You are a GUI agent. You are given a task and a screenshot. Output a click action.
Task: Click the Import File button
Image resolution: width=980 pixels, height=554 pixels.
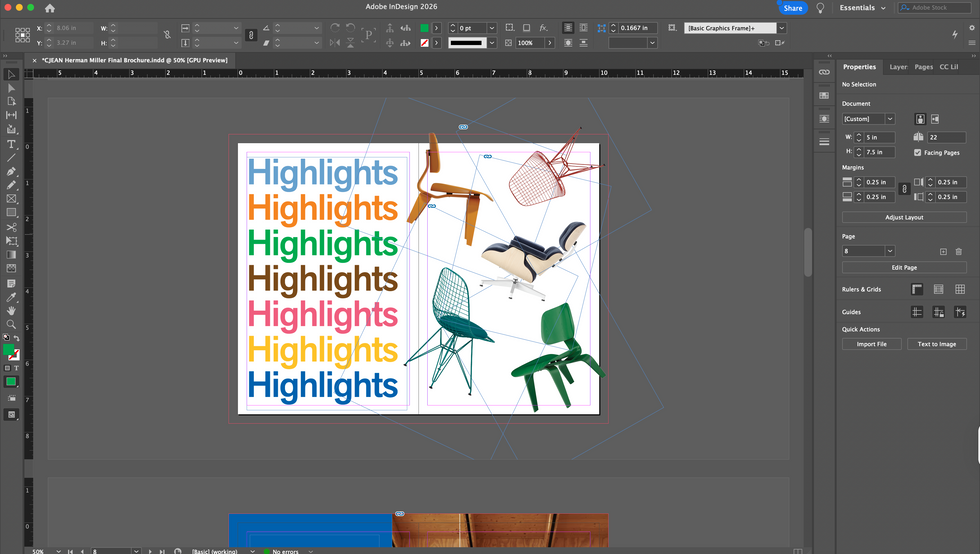871,345
